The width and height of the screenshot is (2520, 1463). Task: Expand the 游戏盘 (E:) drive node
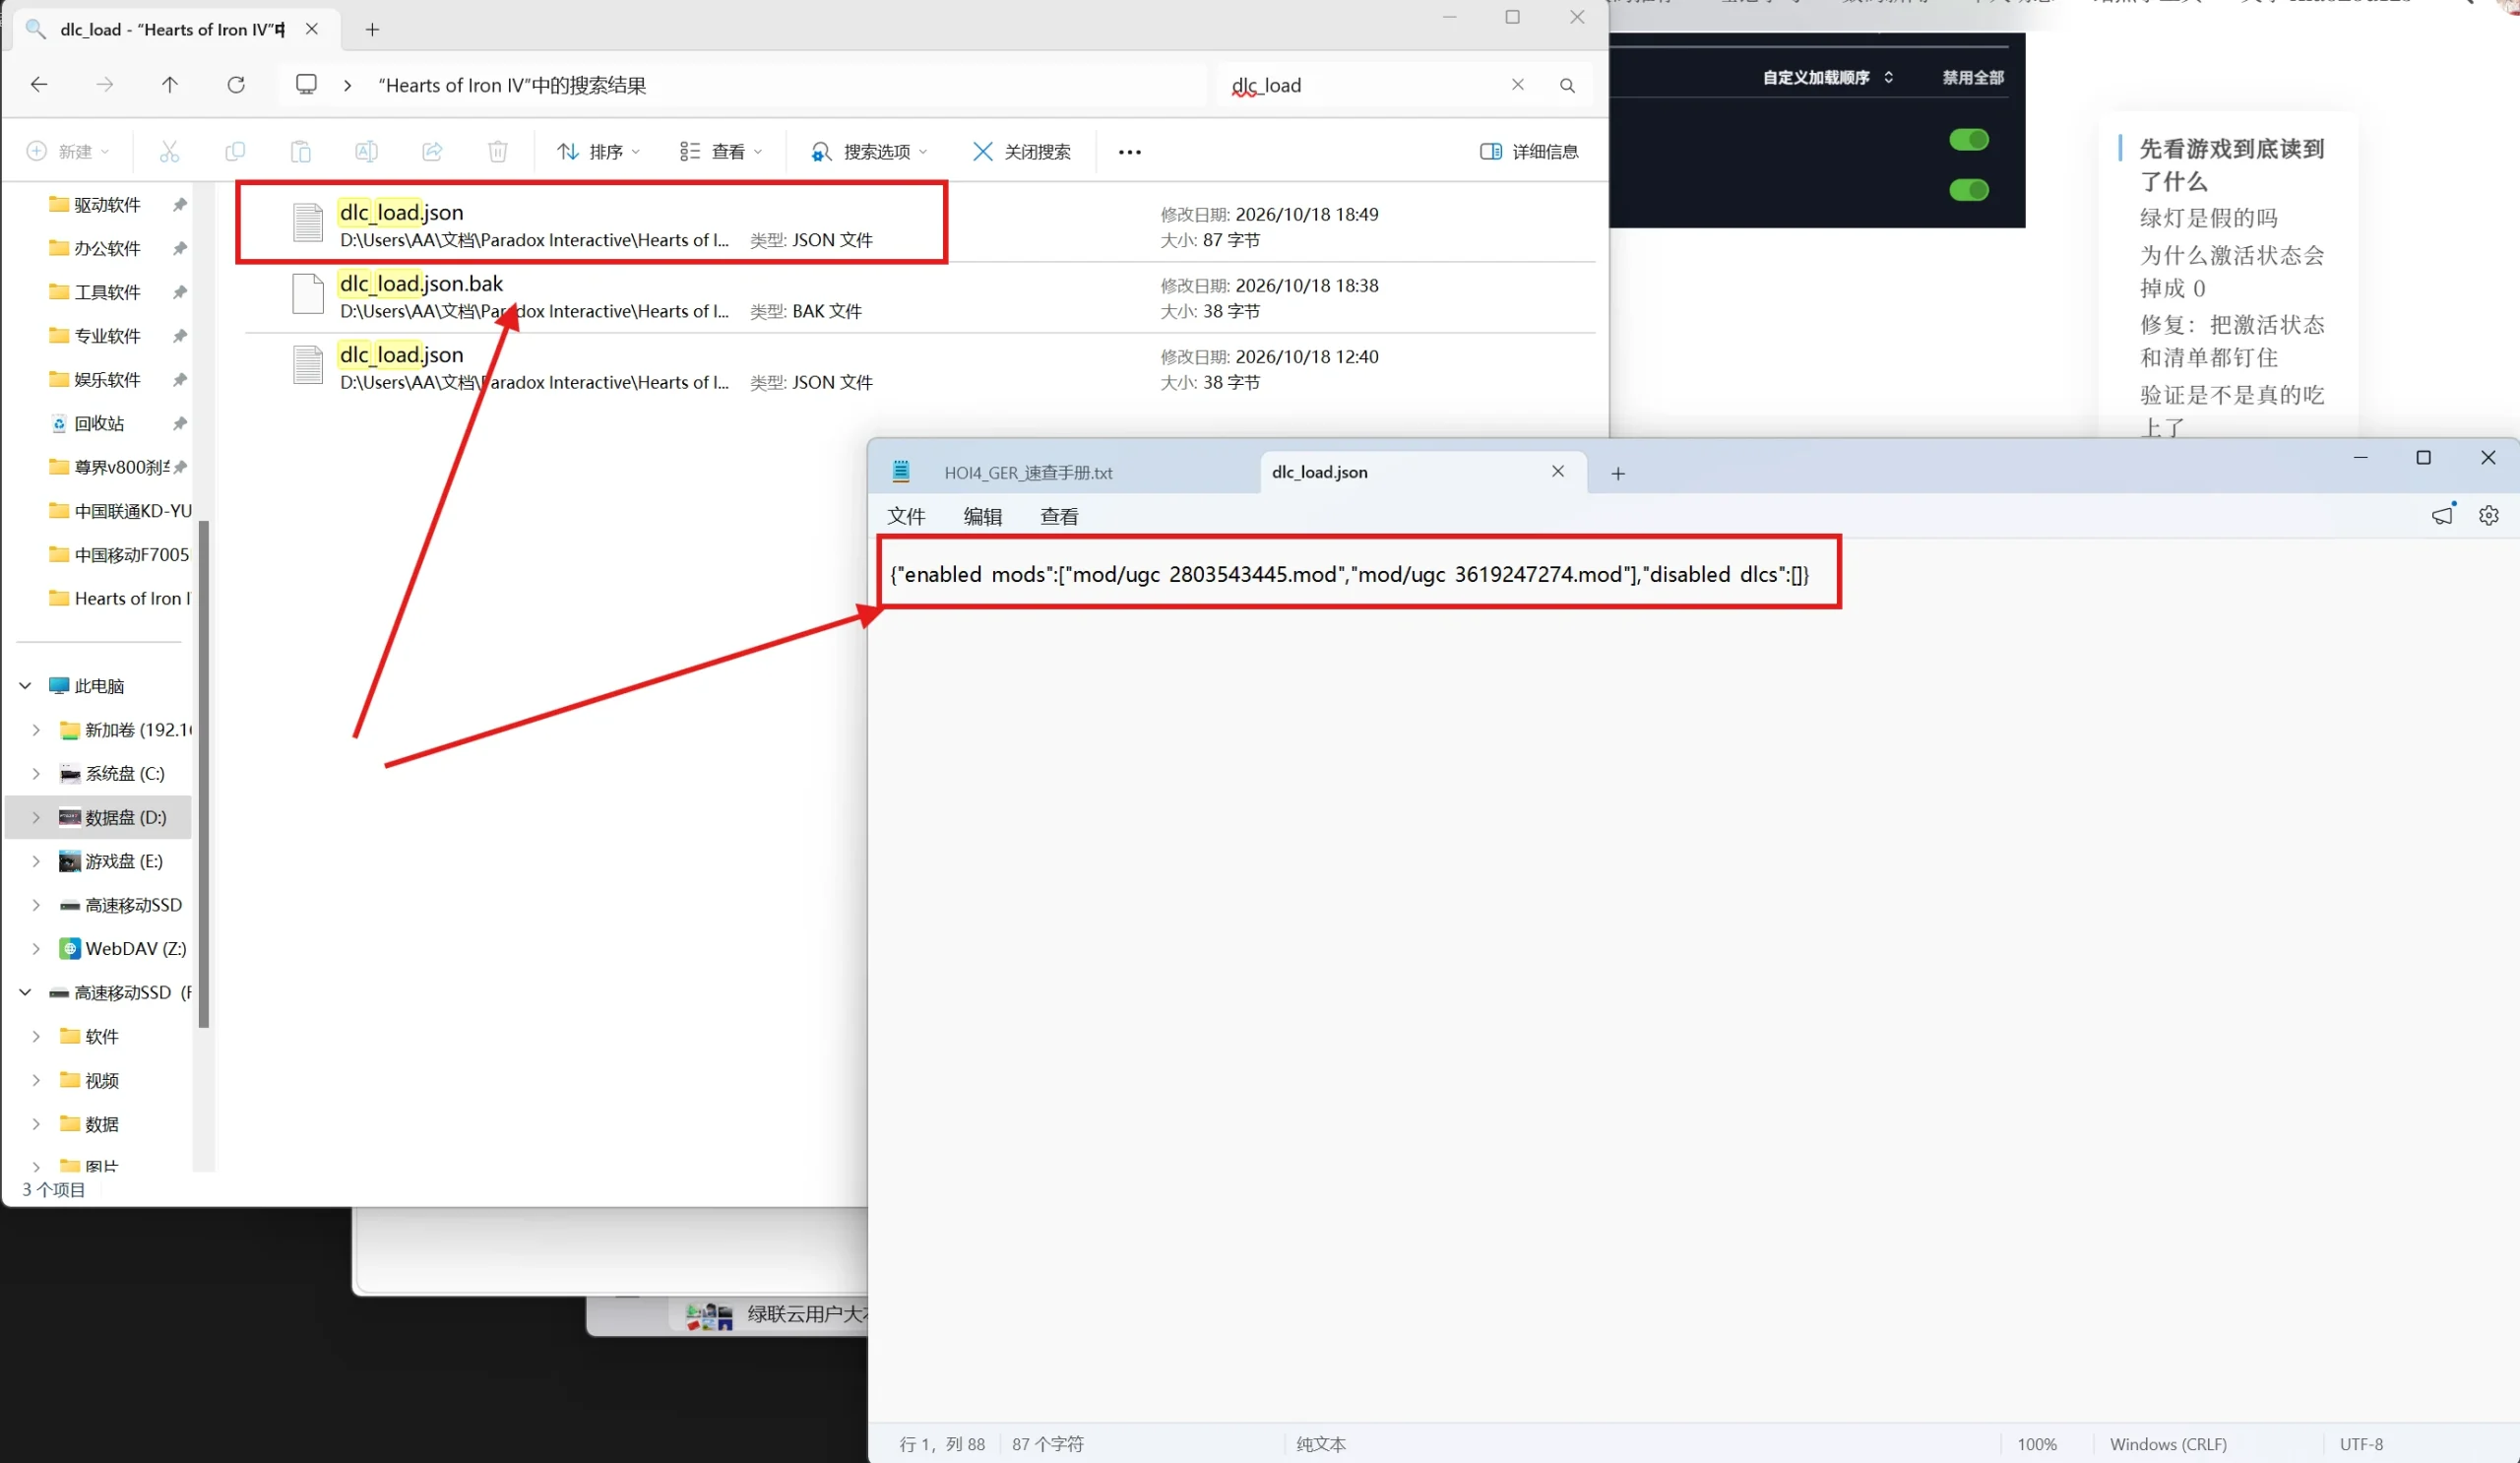36,861
